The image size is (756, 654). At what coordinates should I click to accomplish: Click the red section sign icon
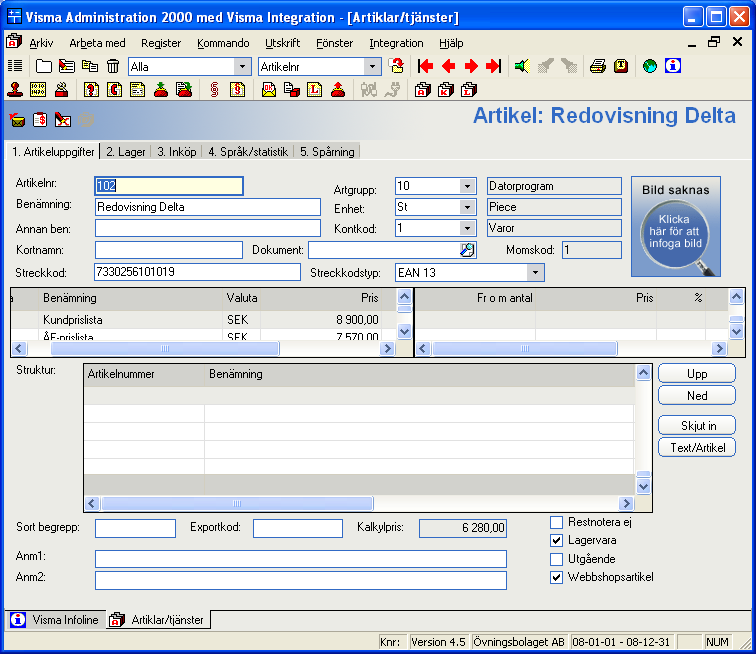(215, 90)
